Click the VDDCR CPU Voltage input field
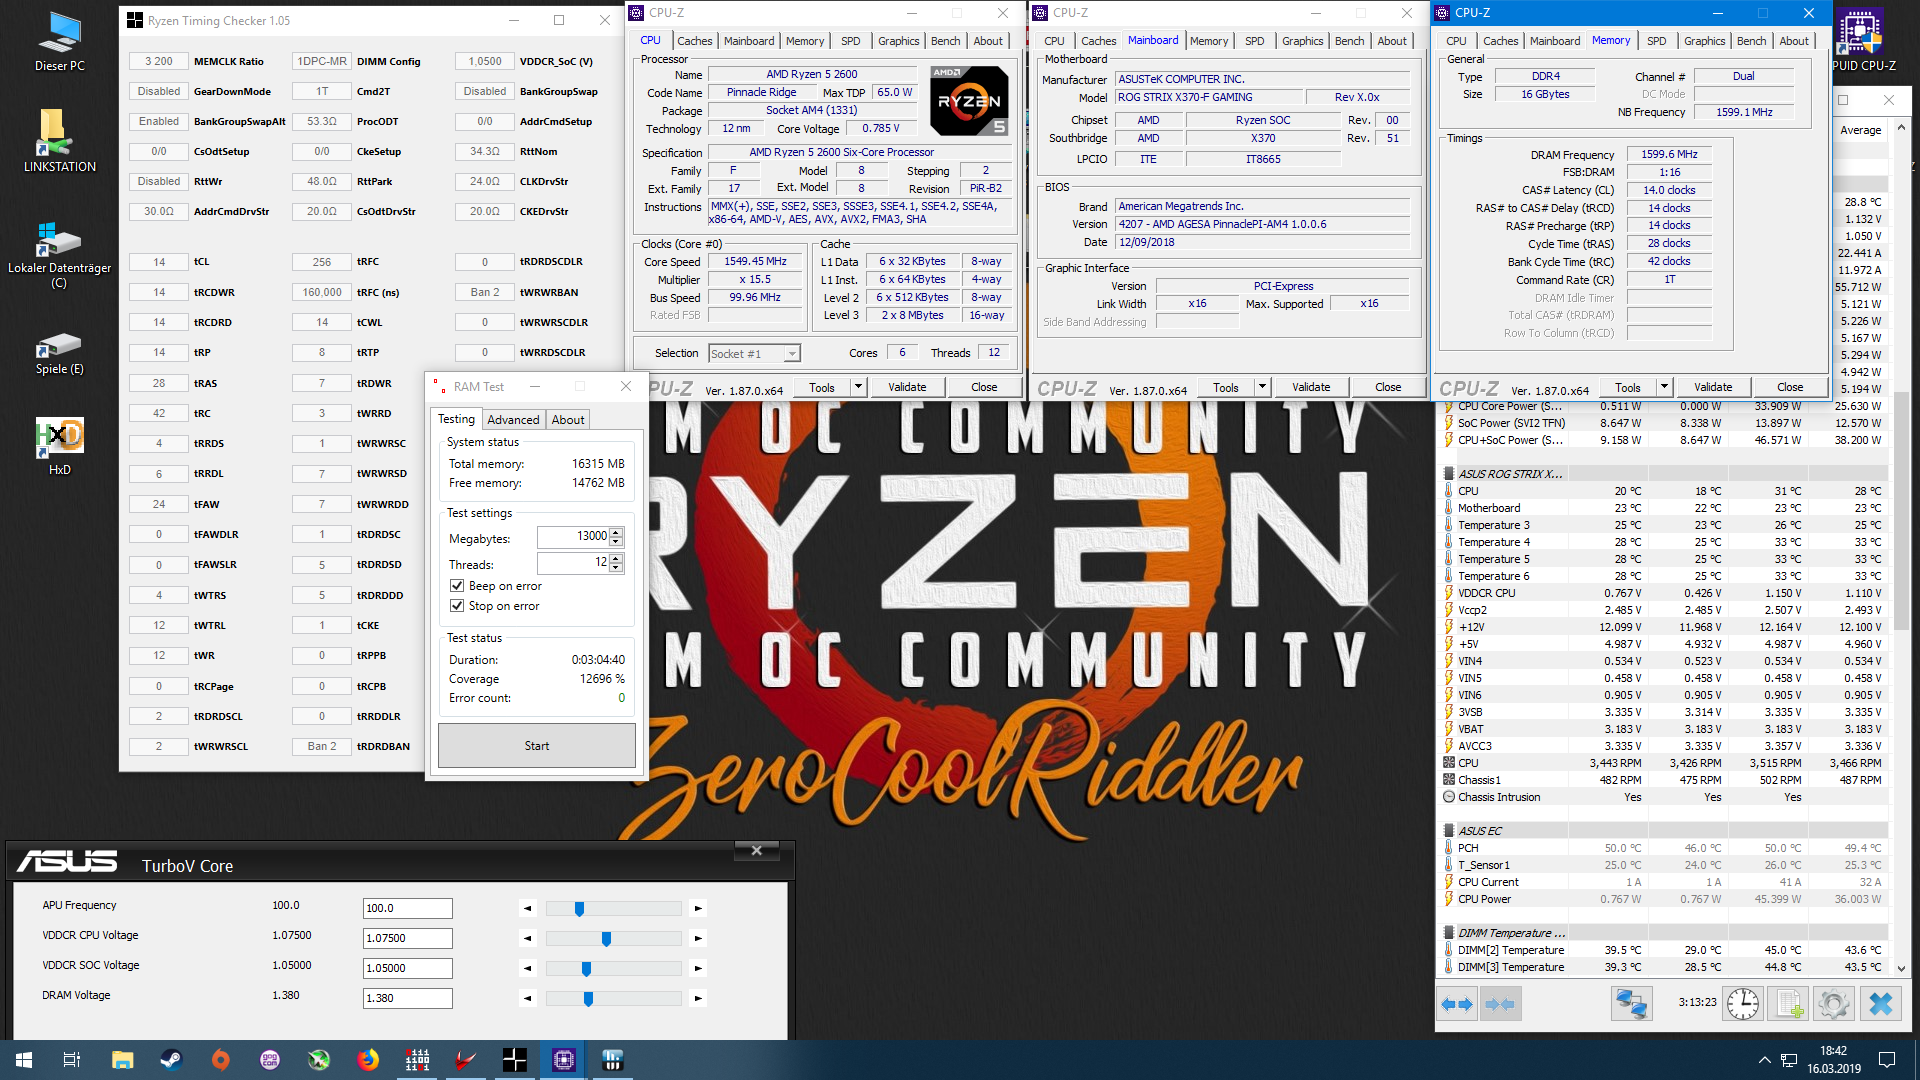 [x=407, y=938]
